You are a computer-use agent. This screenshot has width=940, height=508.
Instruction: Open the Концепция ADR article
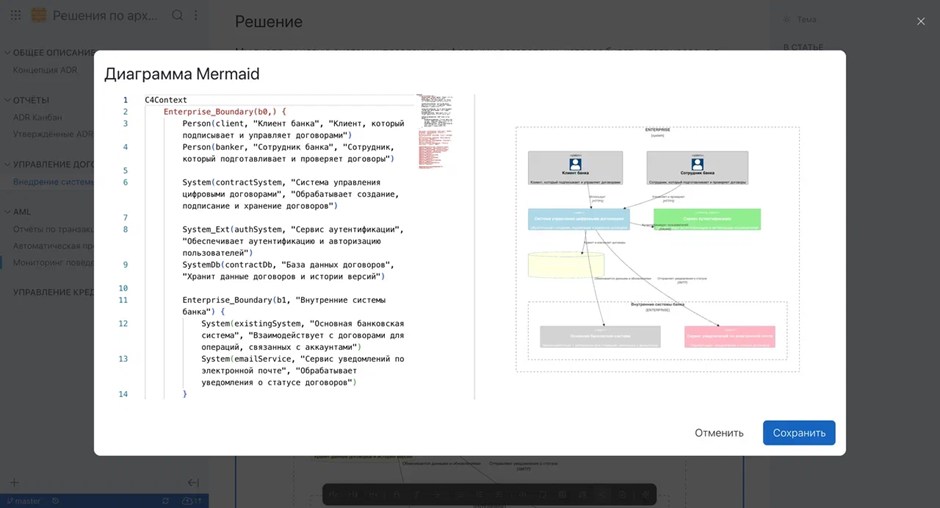pos(45,70)
